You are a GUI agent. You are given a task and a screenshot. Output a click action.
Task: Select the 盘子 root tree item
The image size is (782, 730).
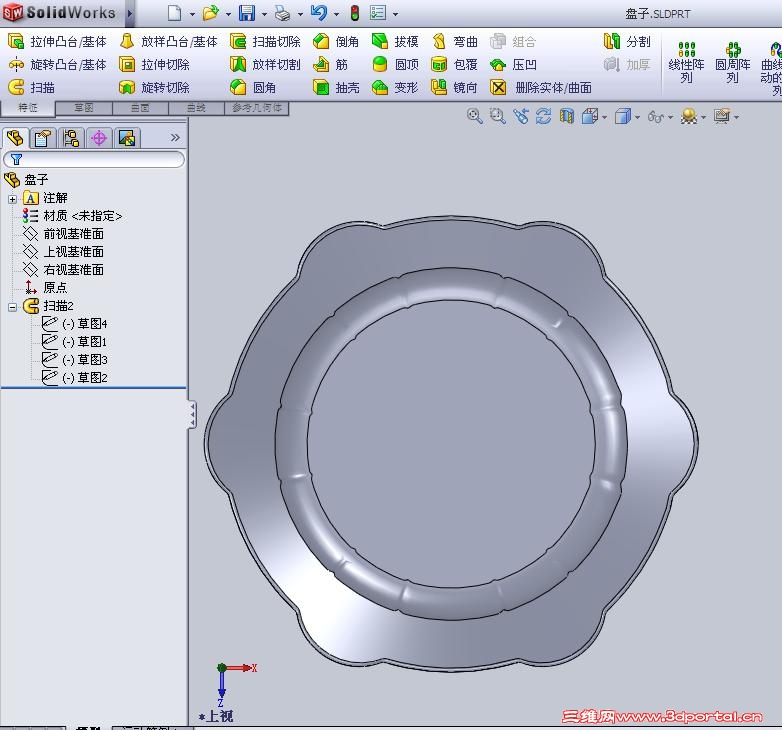click(x=27, y=179)
